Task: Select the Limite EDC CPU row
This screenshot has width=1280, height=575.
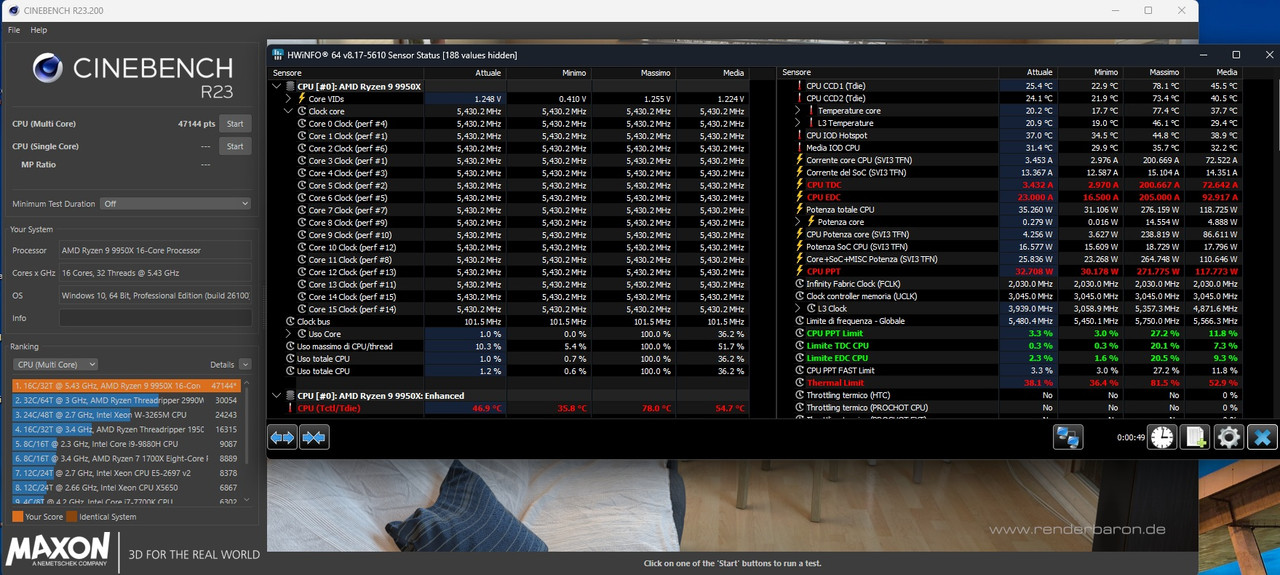Action: tap(1012, 358)
